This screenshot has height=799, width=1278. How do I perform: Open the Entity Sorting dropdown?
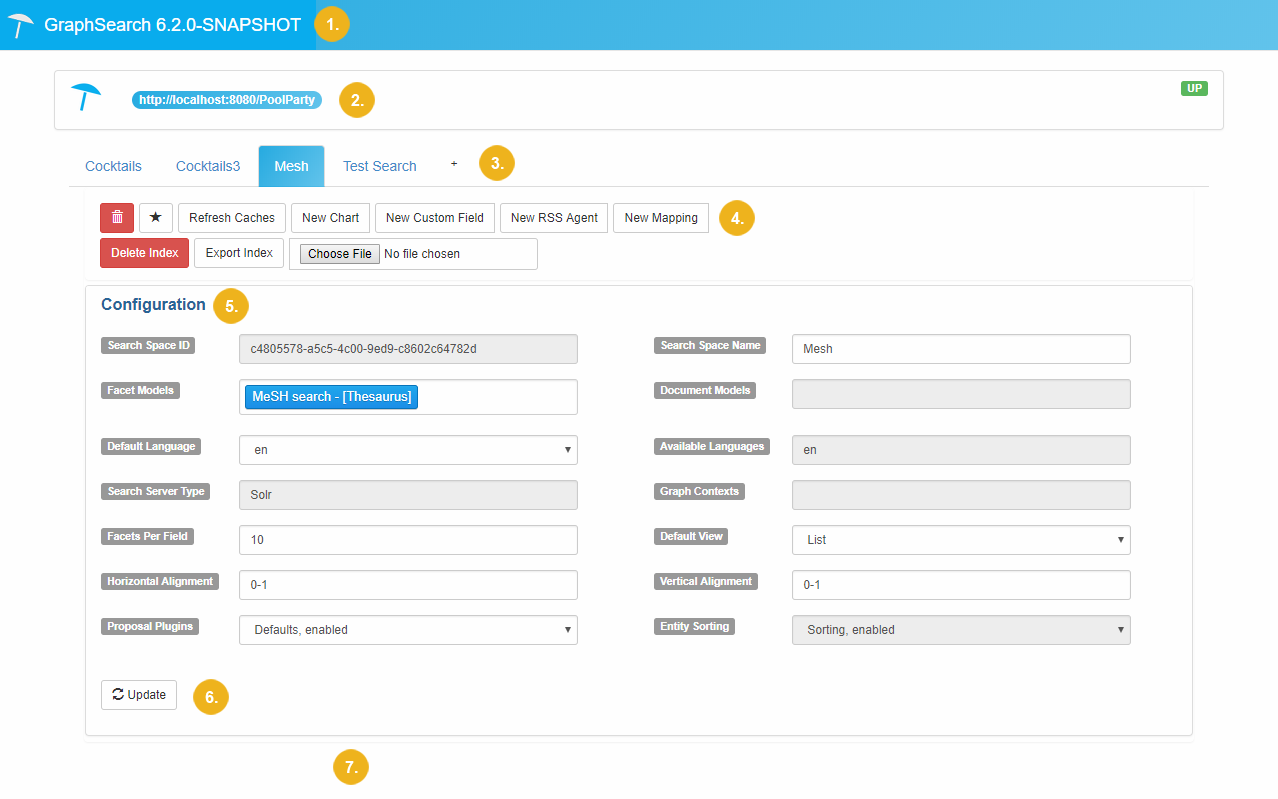[x=960, y=630]
